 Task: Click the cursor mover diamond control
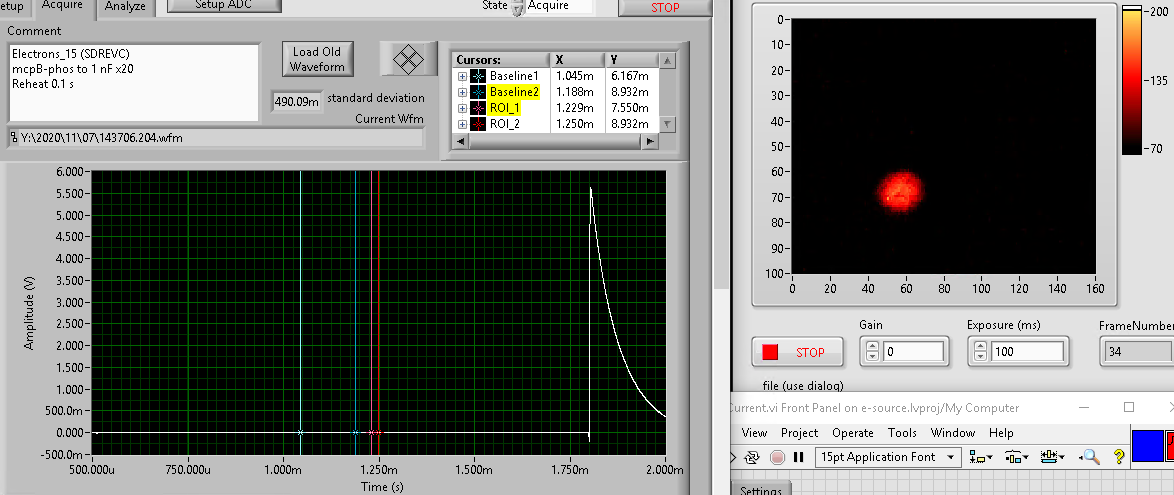point(409,58)
